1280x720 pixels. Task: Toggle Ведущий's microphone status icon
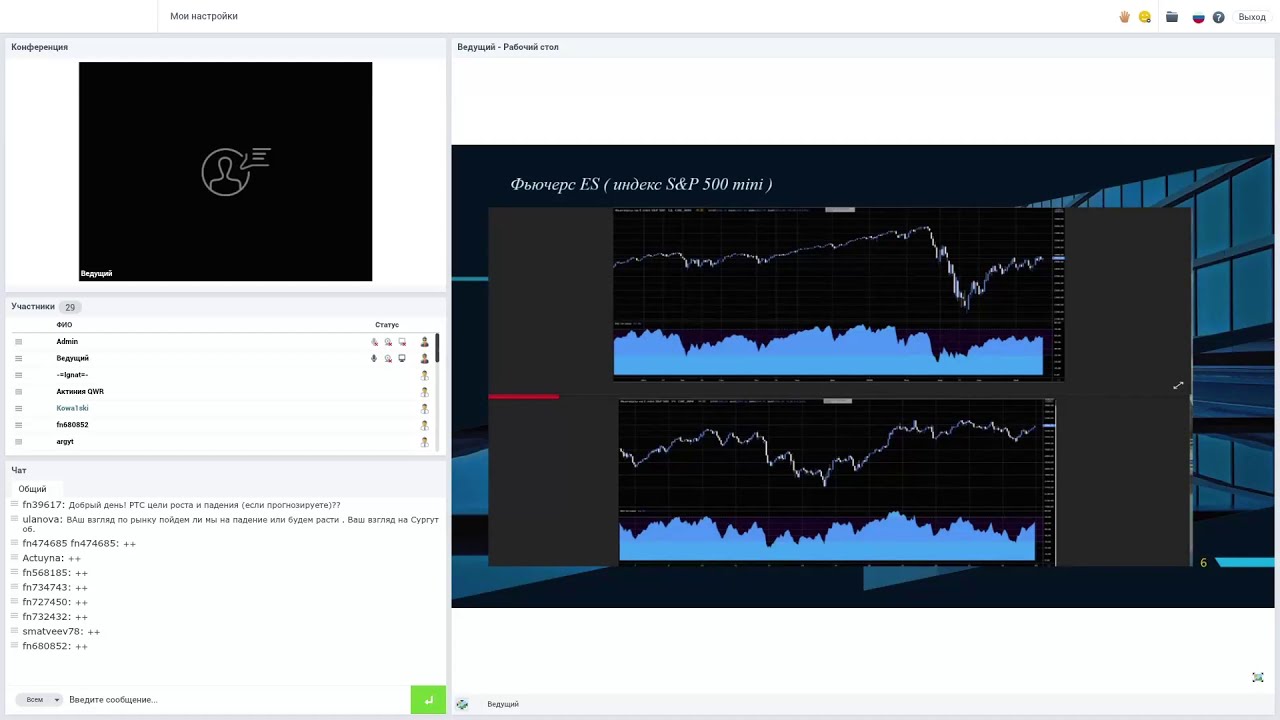pyautogui.click(x=375, y=358)
